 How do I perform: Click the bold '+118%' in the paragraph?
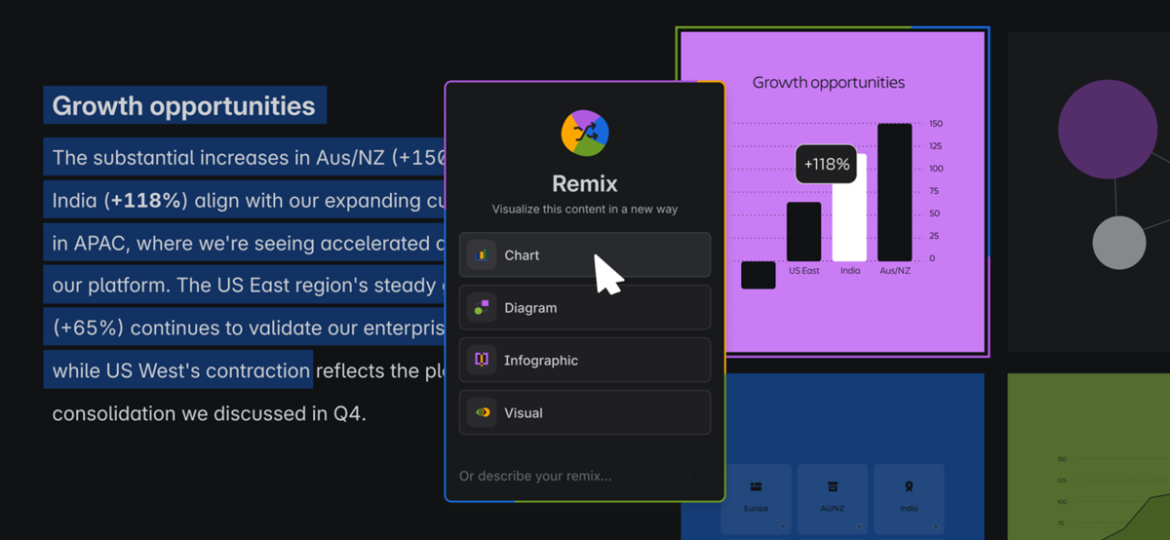pyautogui.click(x=148, y=201)
